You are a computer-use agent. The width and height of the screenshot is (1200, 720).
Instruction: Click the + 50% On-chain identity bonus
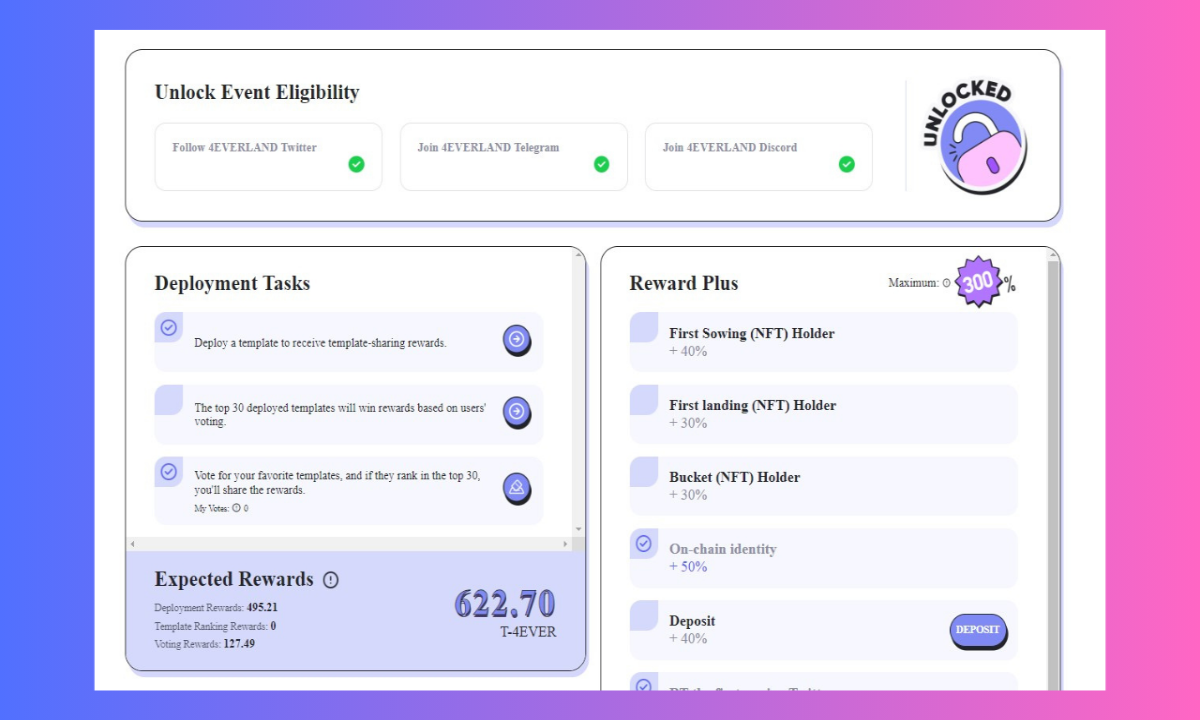tap(688, 567)
